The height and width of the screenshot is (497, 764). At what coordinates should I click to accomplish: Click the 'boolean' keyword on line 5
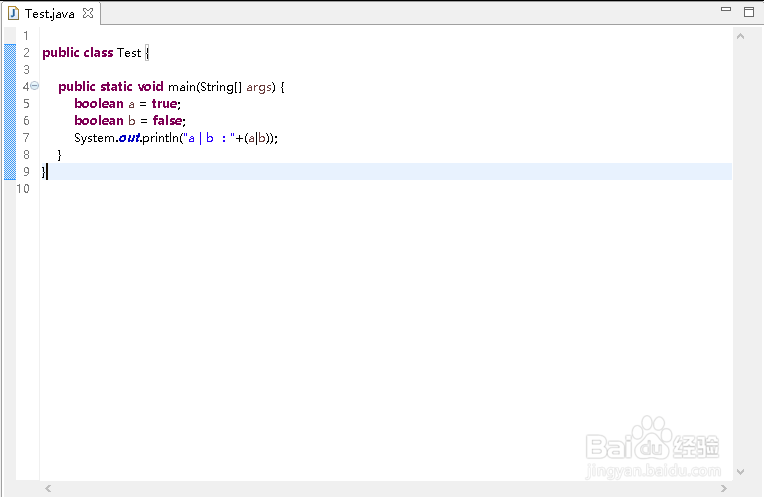(x=99, y=104)
